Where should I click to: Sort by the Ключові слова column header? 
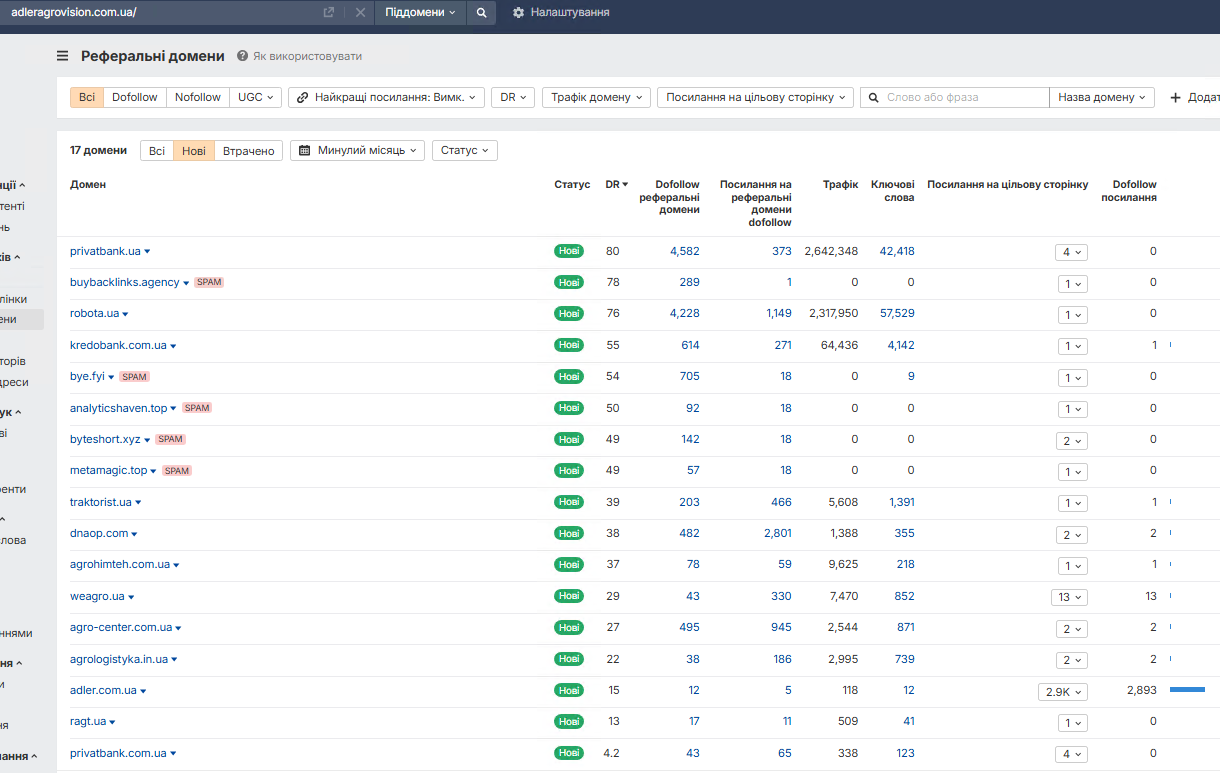892,190
